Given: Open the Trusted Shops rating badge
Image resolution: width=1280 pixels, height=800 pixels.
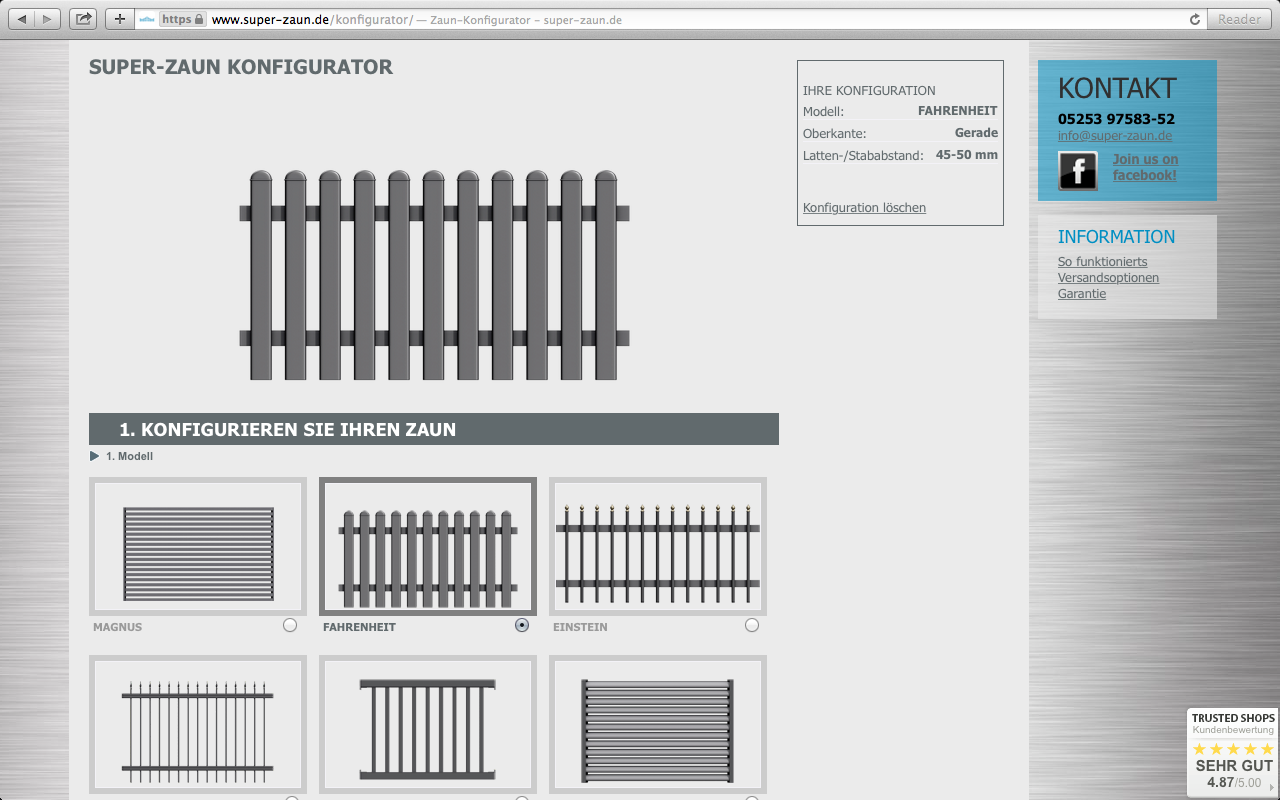Looking at the screenshot, I should [x=1233, y=751].
